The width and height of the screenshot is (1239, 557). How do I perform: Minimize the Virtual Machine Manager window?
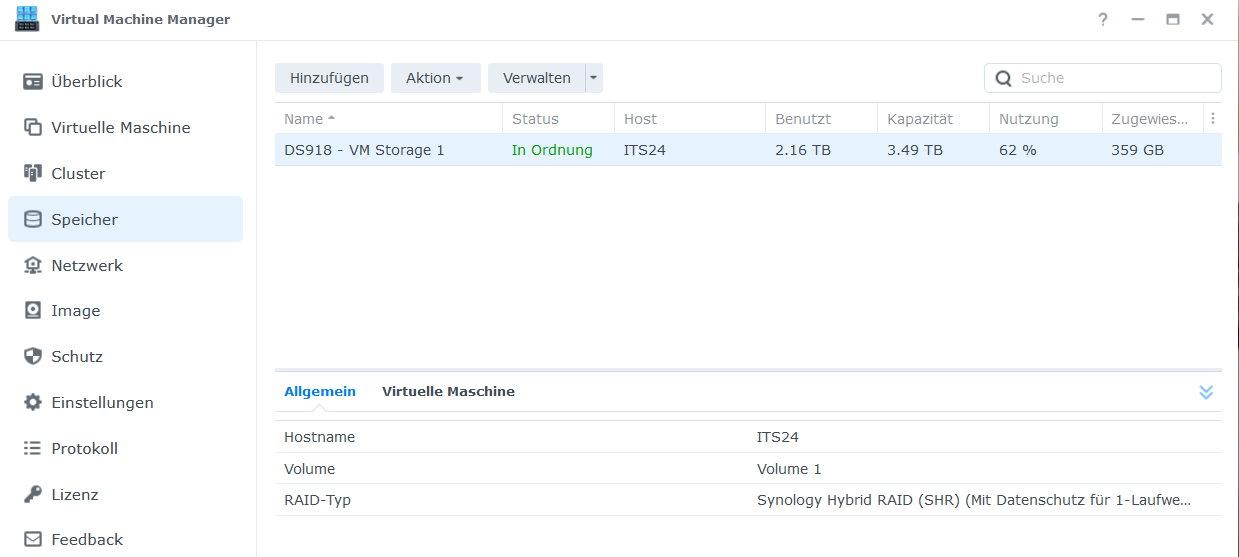[x=1138, y=20]
